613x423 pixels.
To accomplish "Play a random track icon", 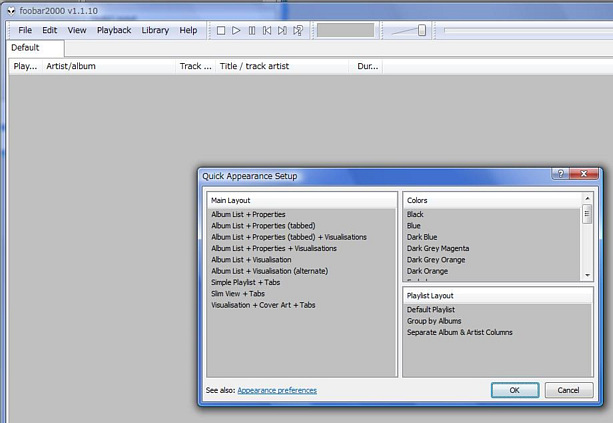I will (x=298, y=30).
